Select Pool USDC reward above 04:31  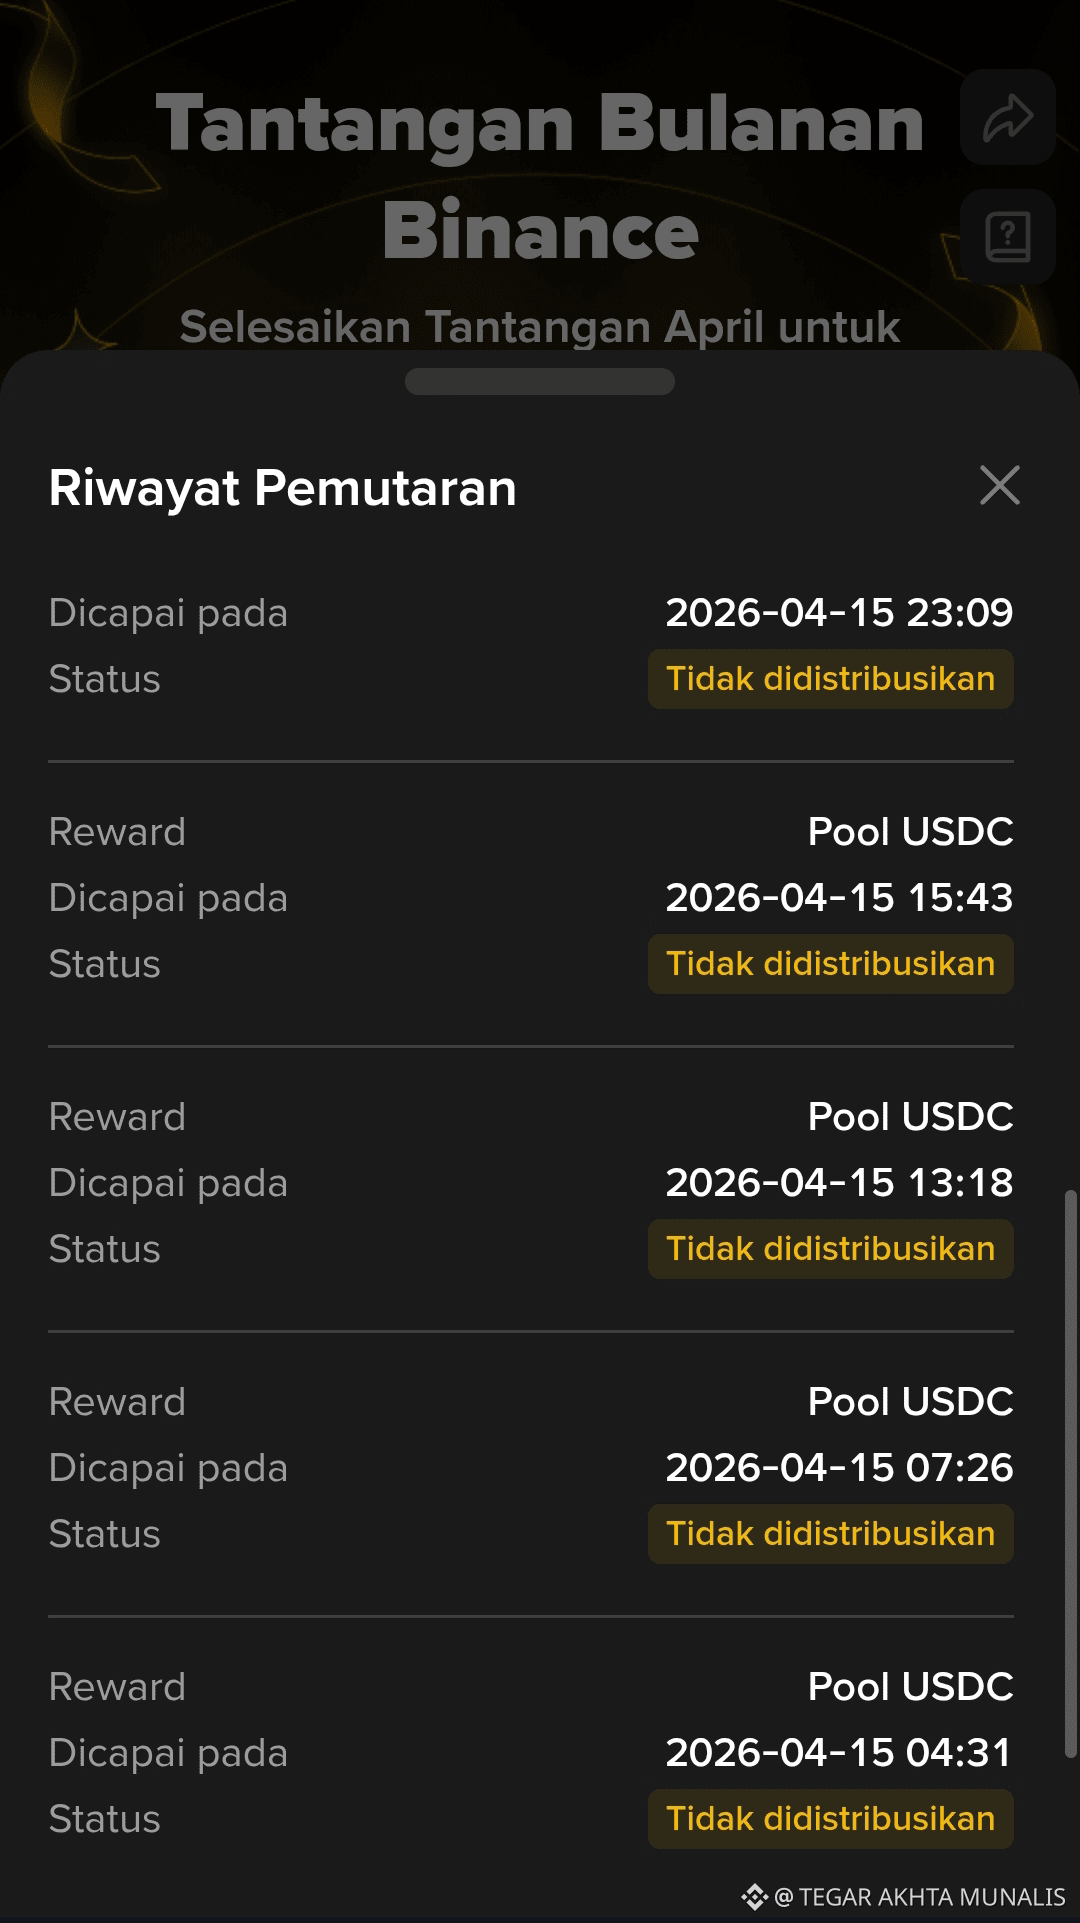tap(911, 1687)
